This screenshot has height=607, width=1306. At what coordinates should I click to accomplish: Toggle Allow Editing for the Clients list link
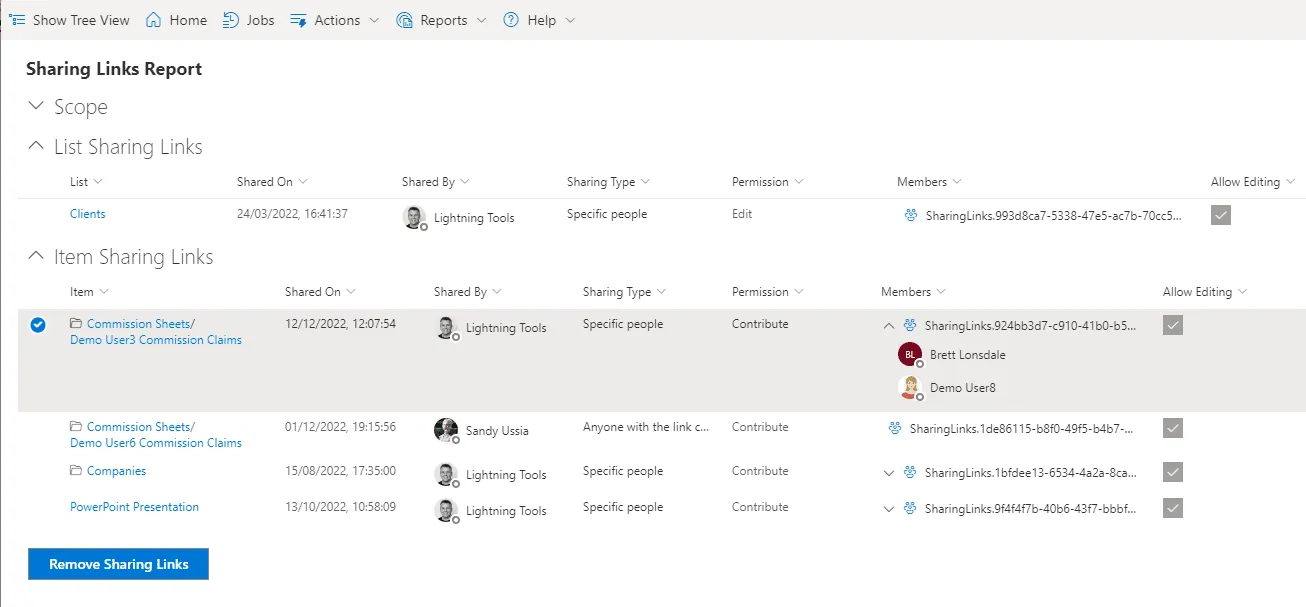tap(1220, 214)
